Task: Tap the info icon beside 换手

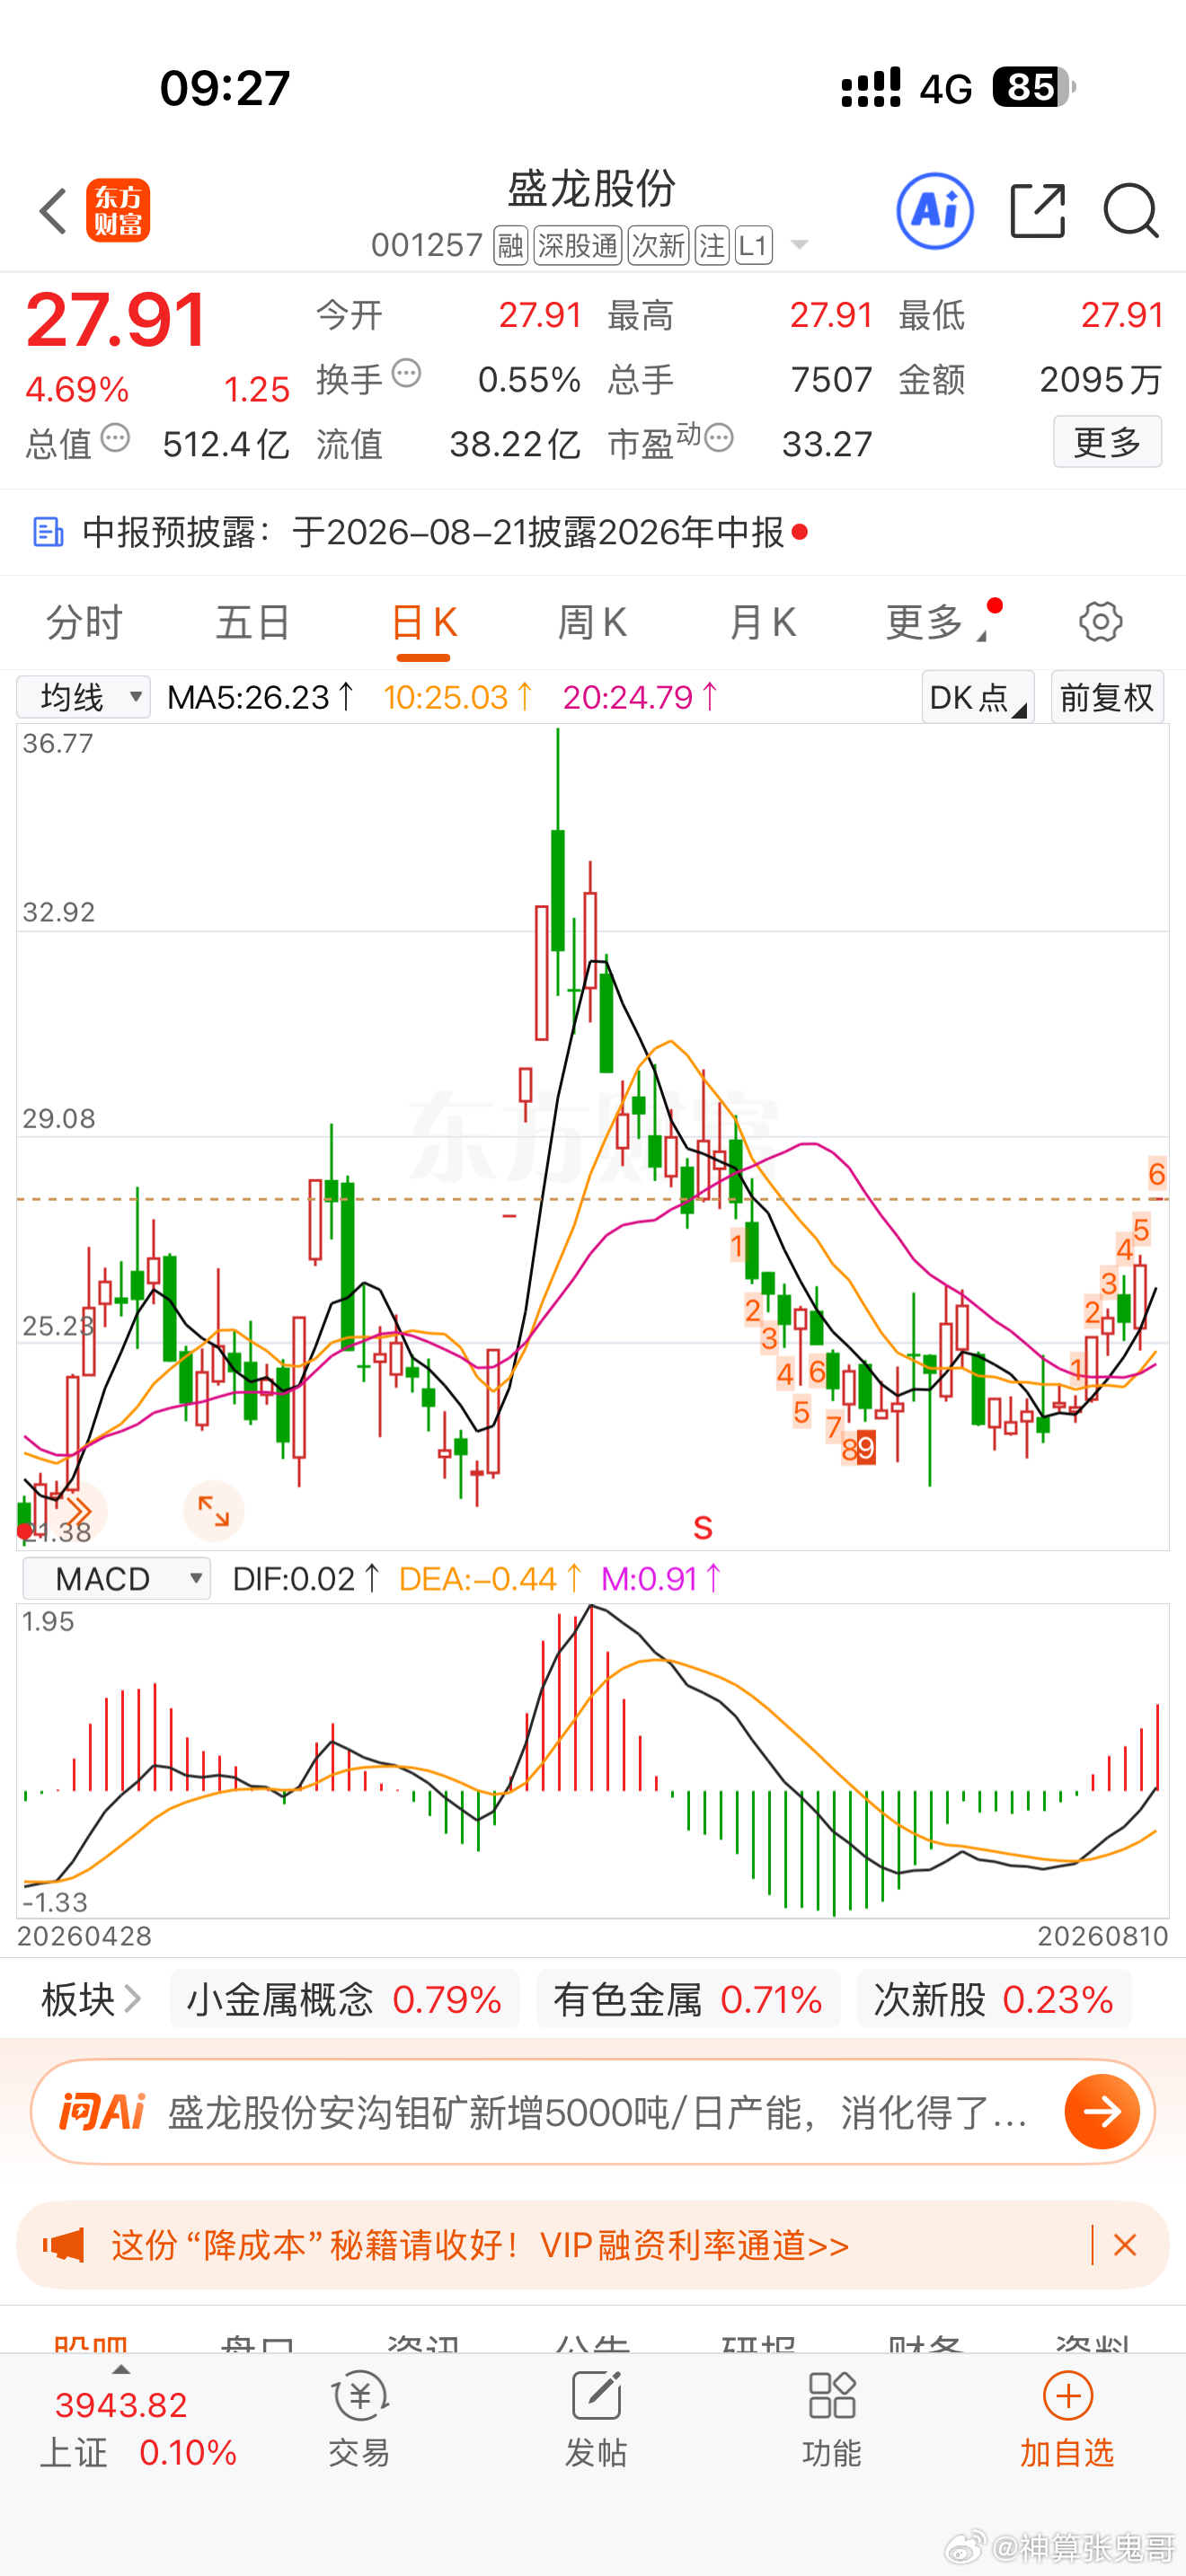Action: click(407, 374)
